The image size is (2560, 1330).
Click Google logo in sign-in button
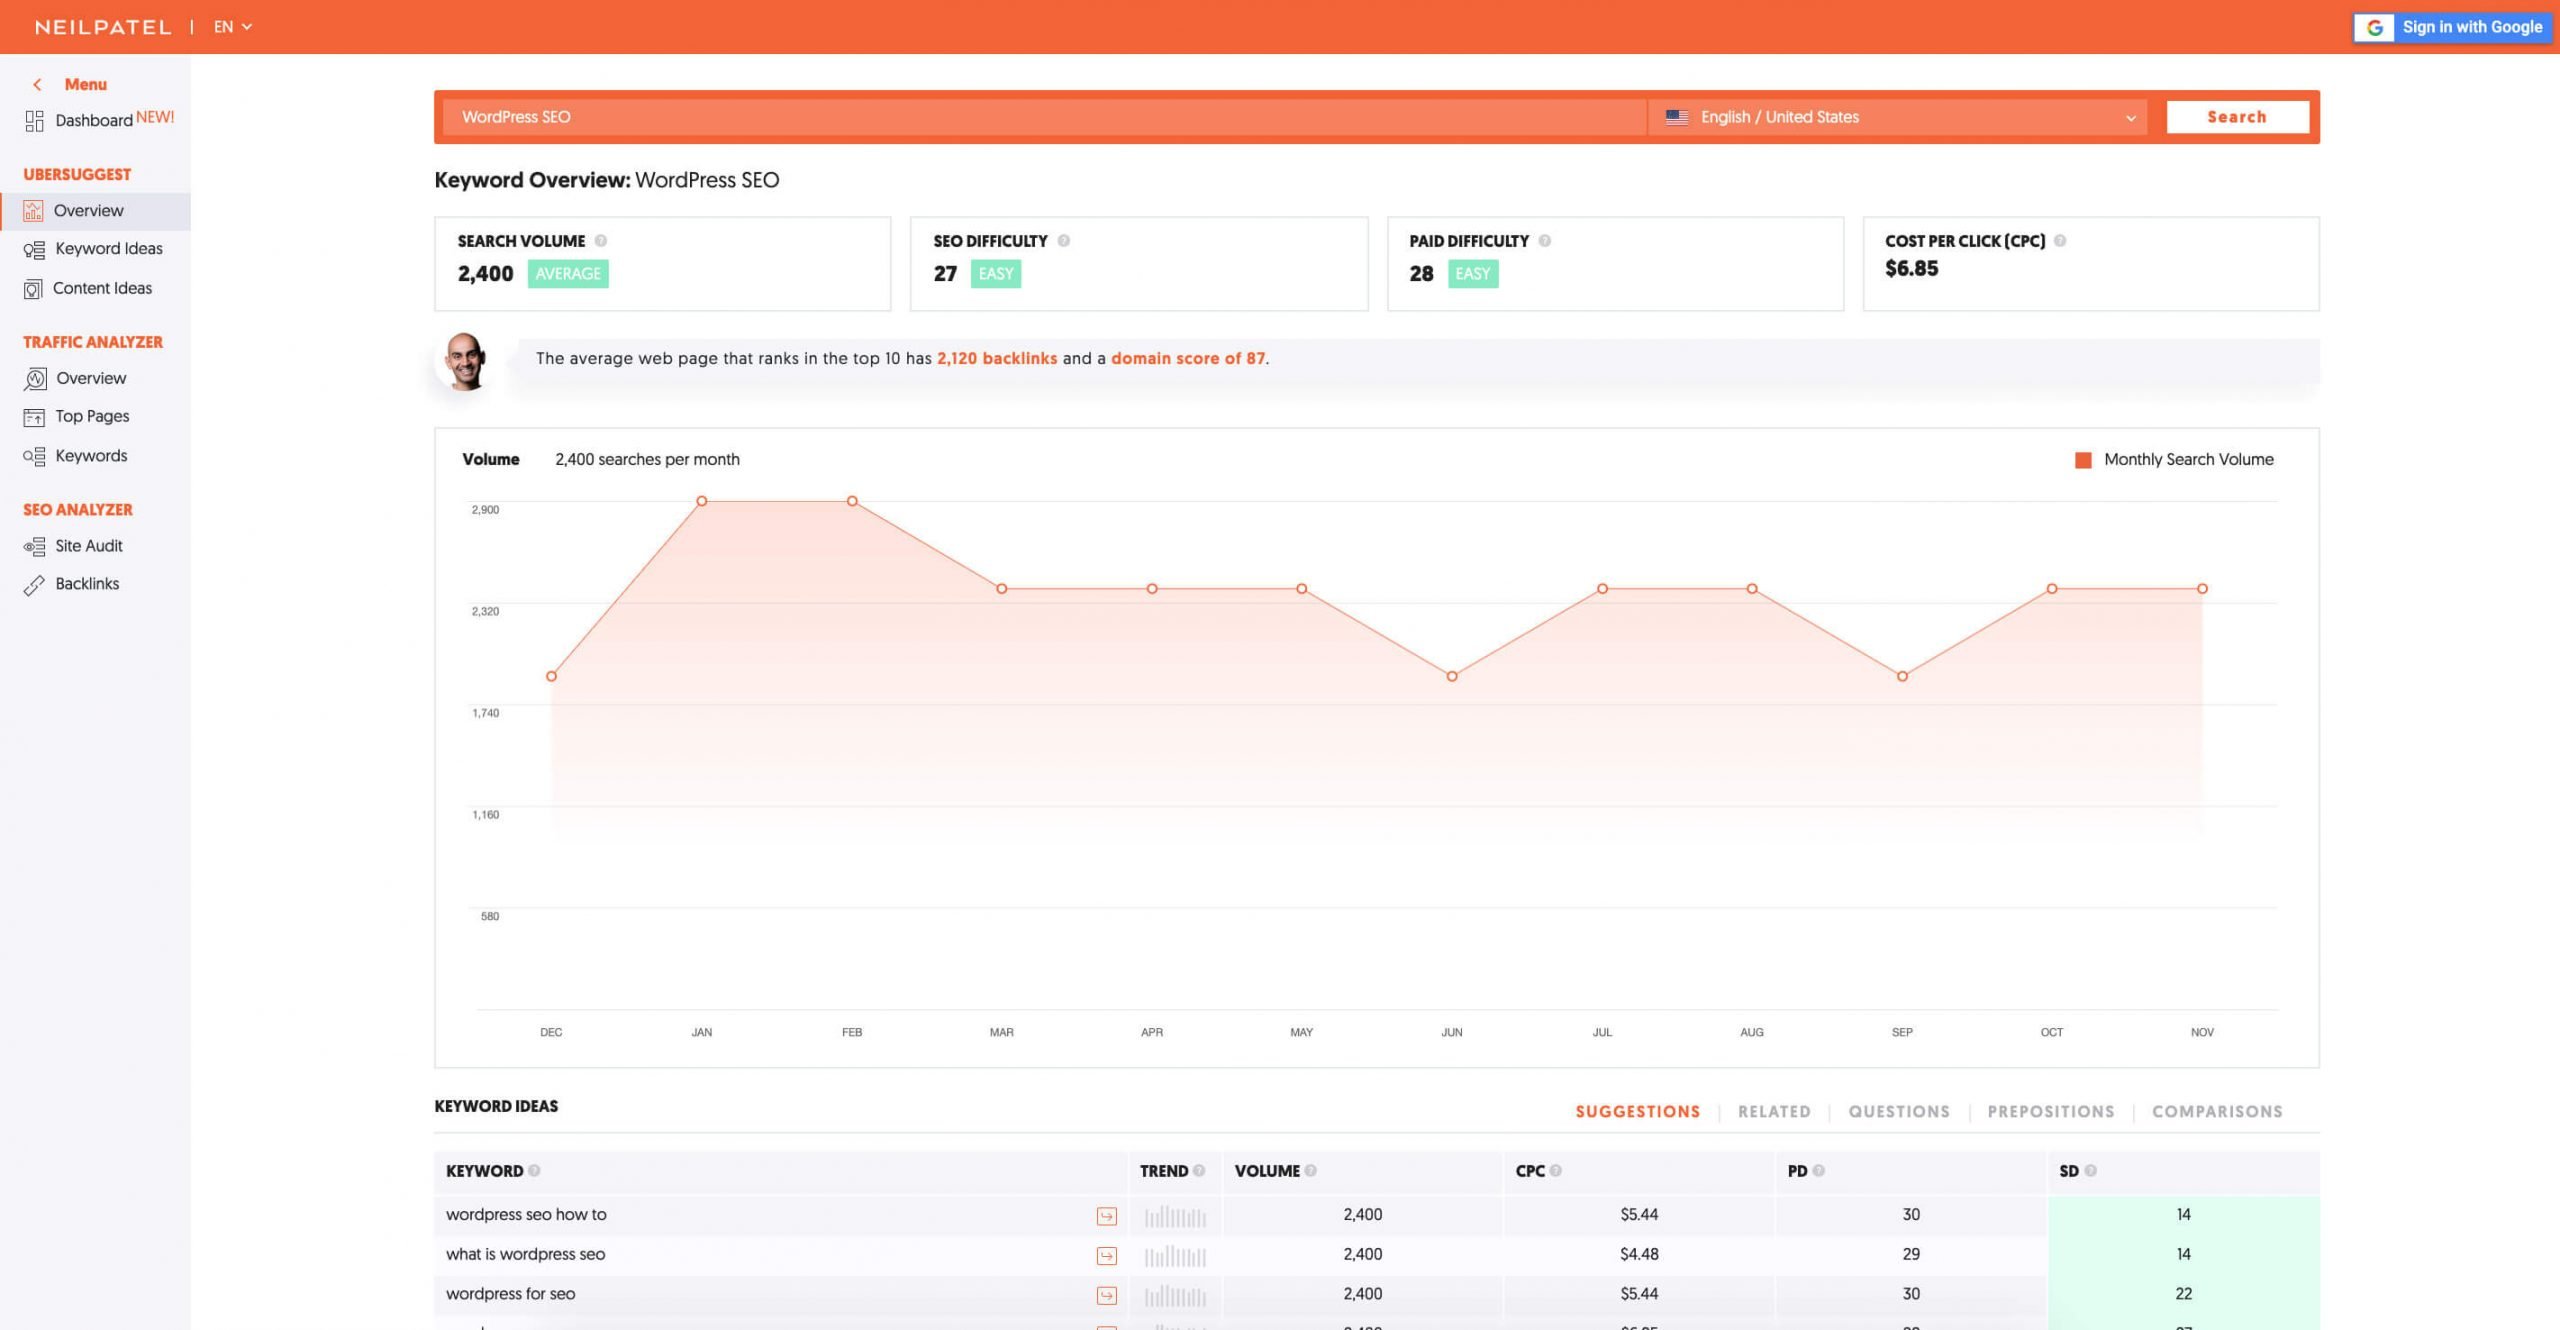[2375, 28]
